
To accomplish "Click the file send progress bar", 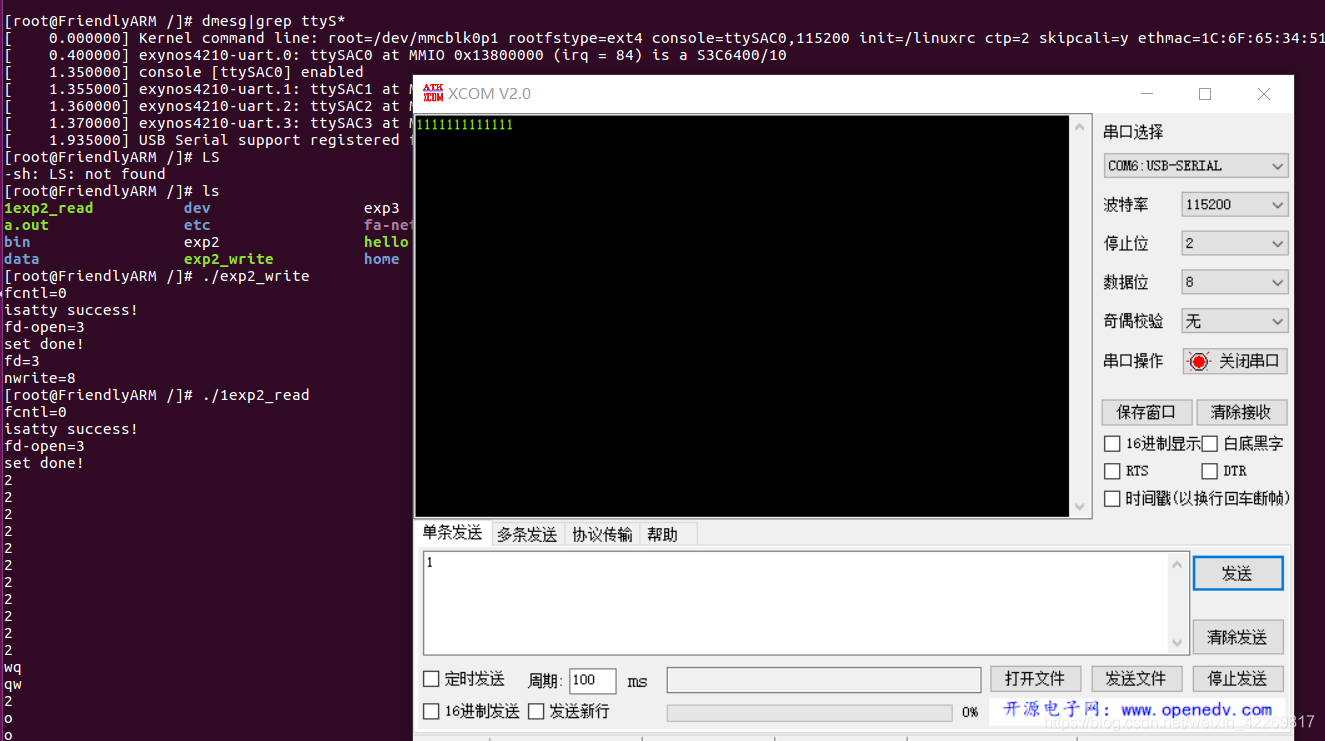I will click(x=809, y=713).
